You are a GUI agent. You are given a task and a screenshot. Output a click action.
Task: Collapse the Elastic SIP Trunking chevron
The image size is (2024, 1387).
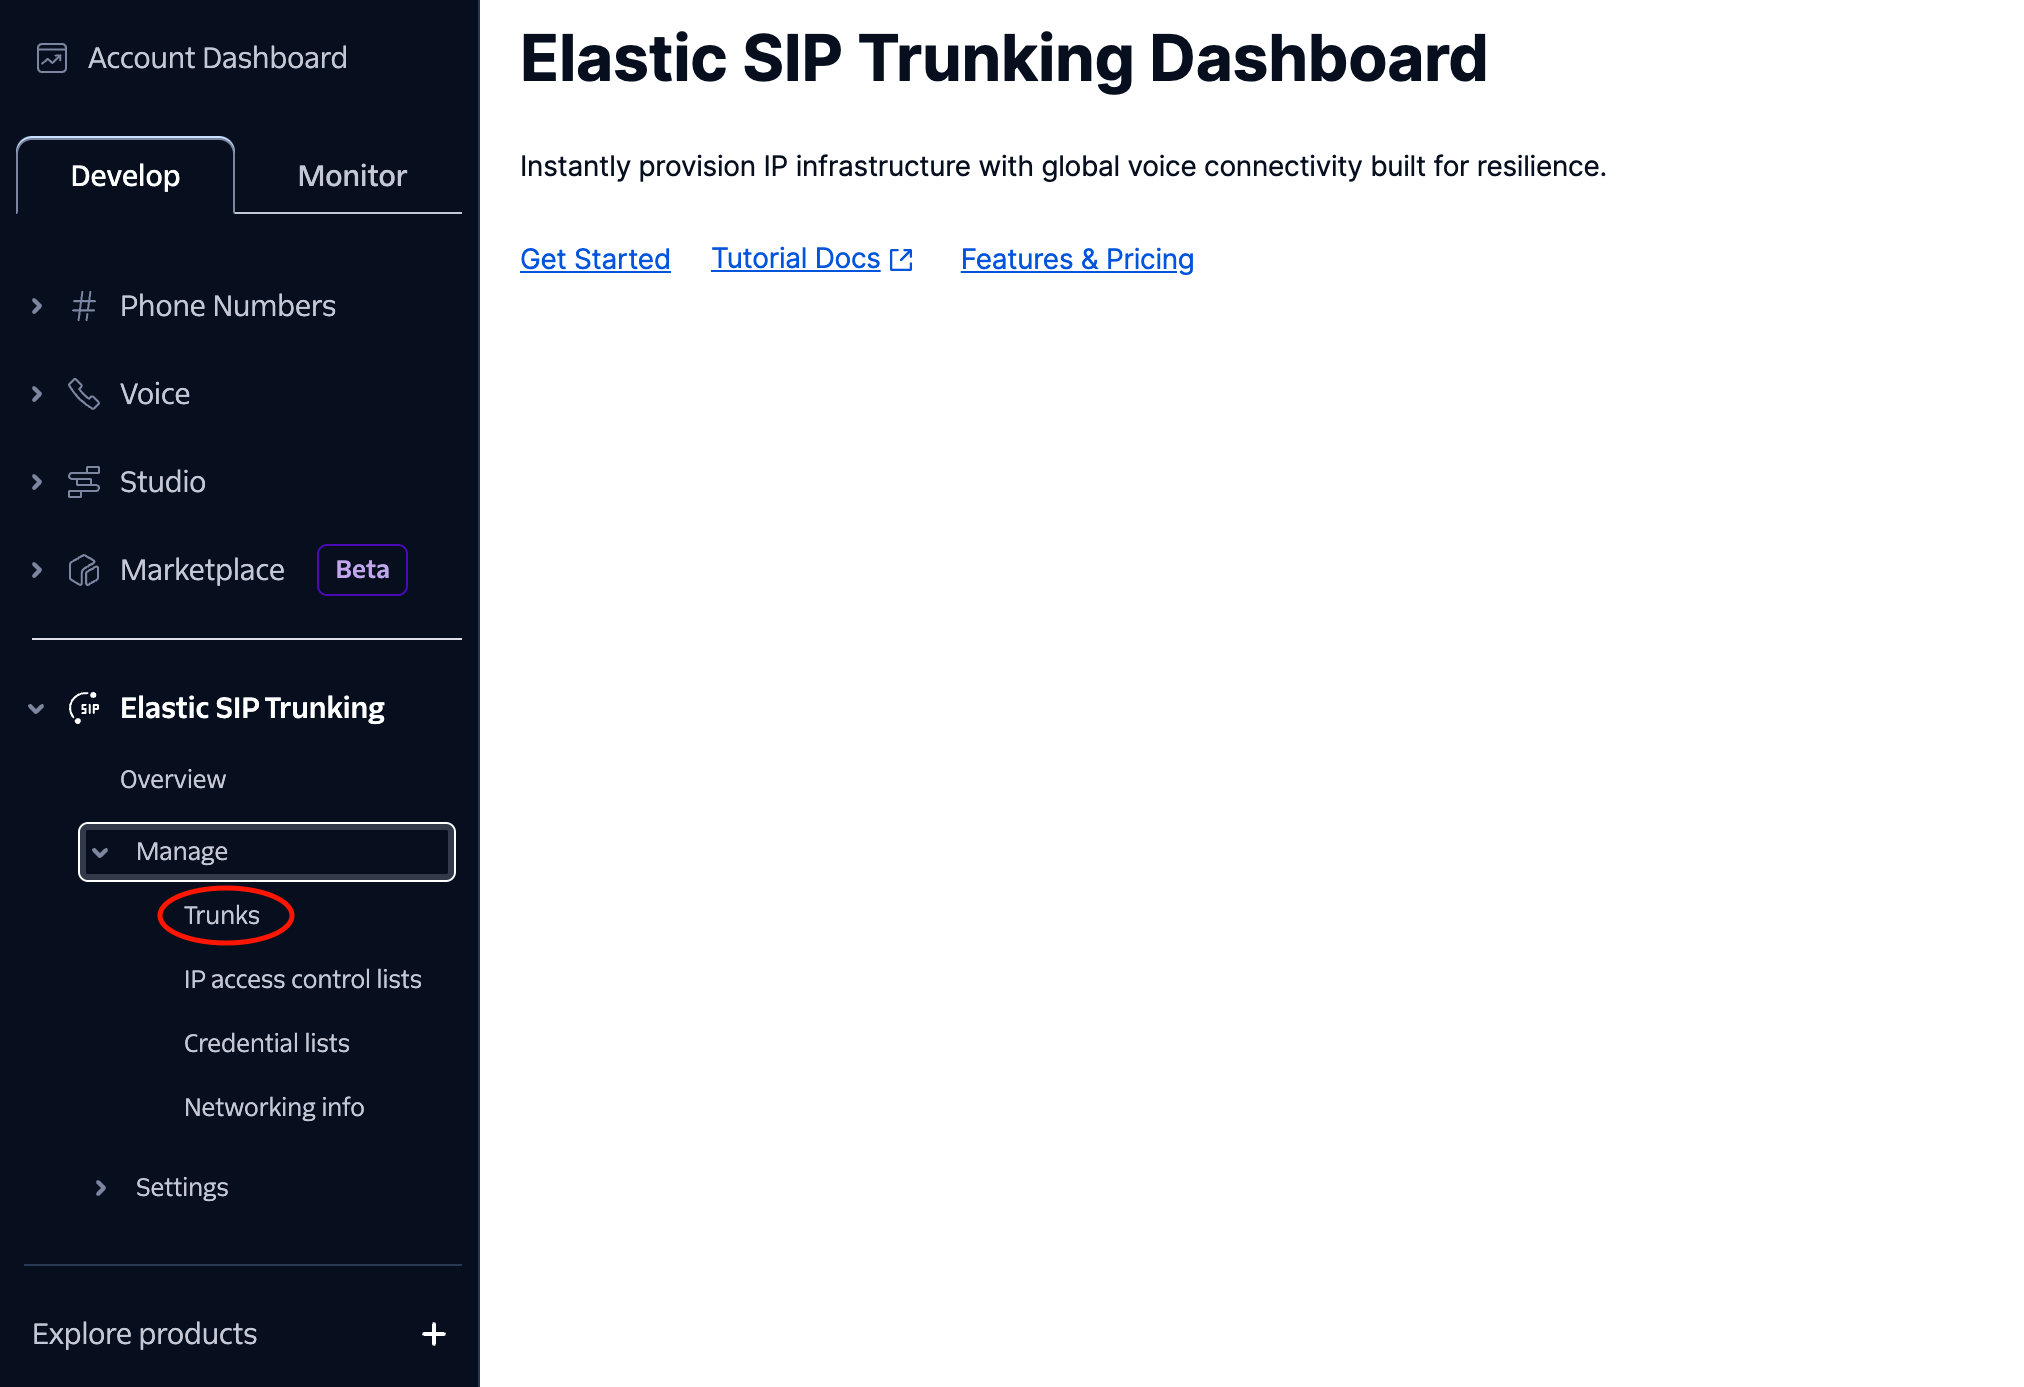click(x=37, y=708)
